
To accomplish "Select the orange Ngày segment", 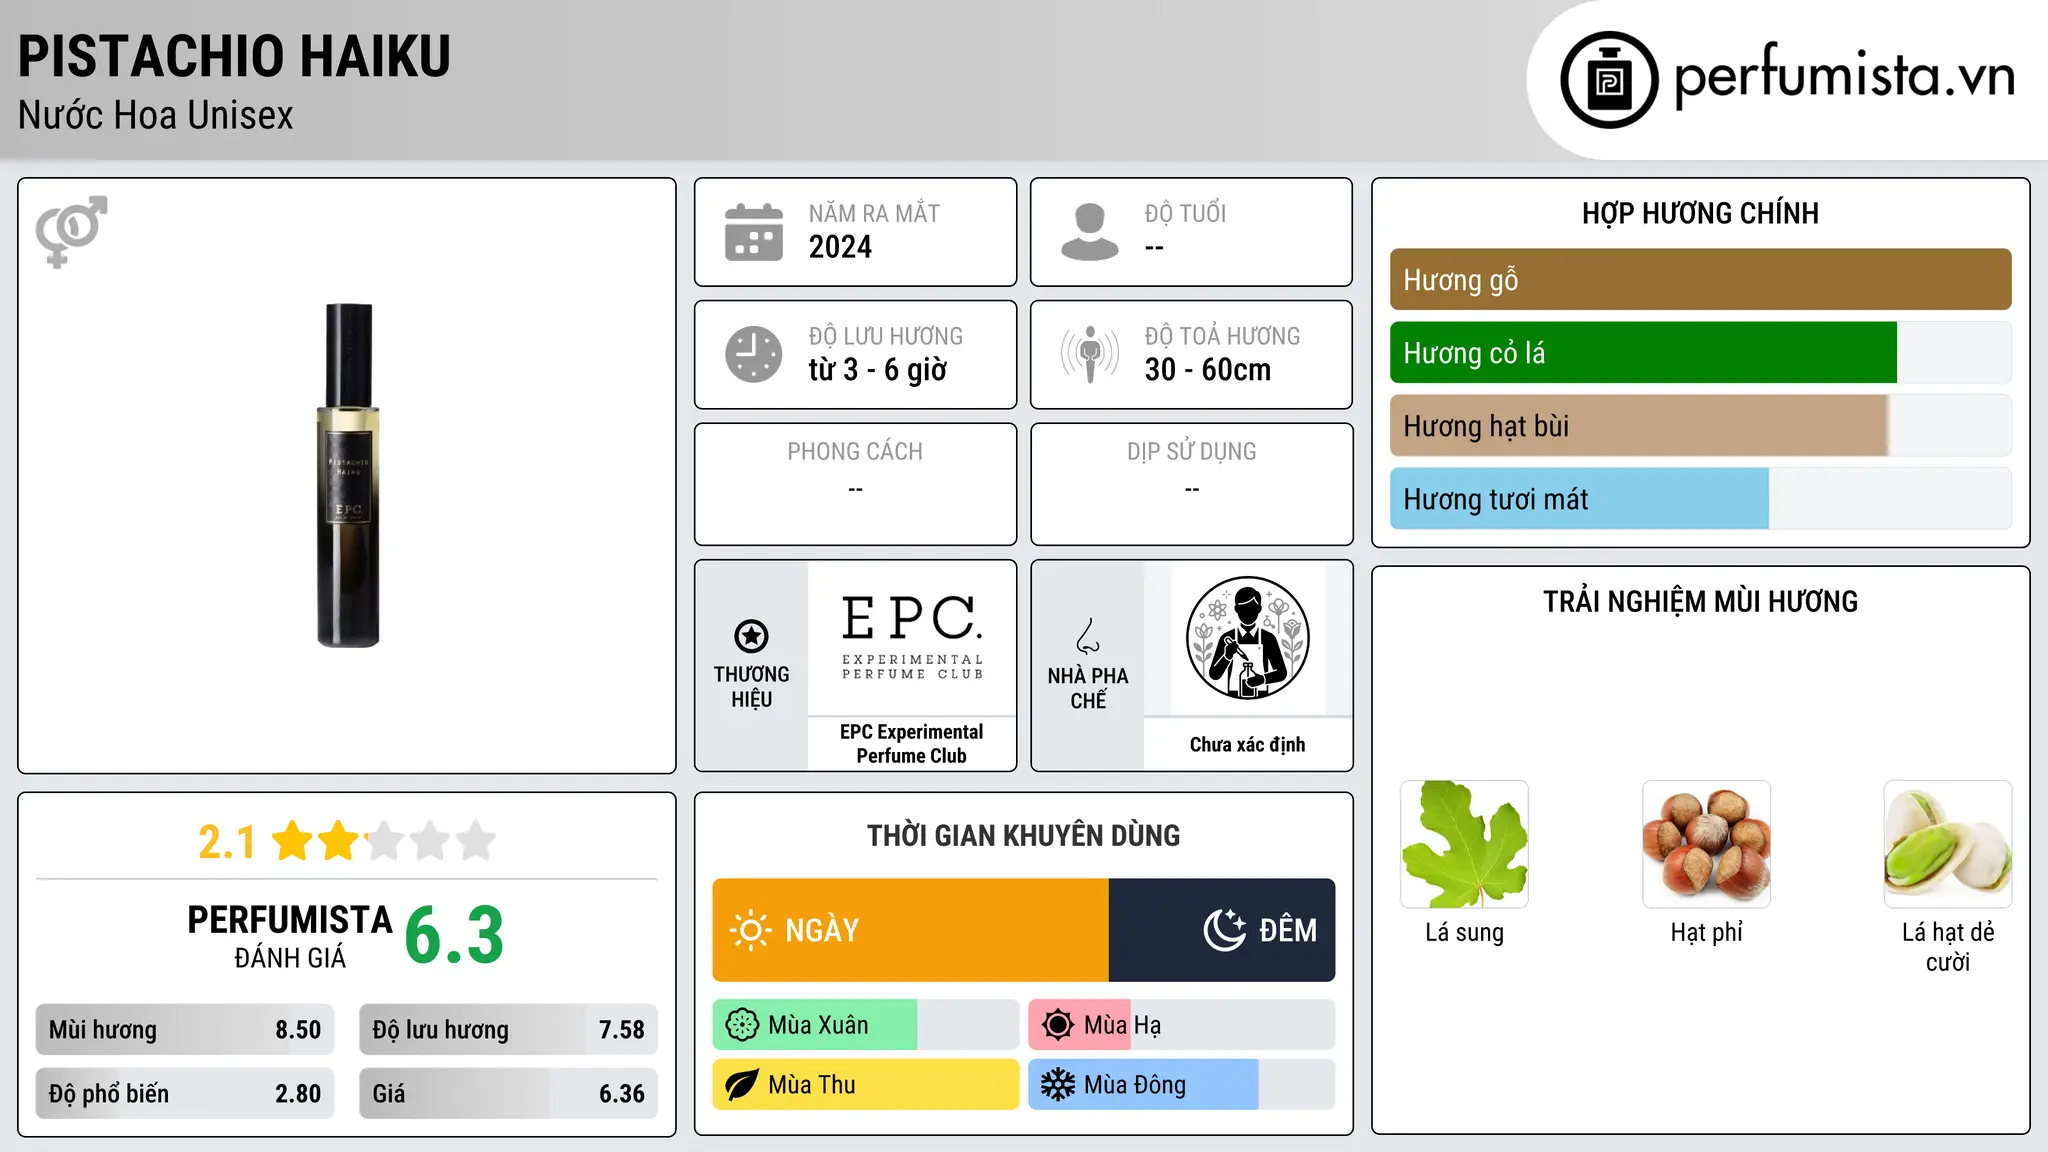I will point(911,930).
